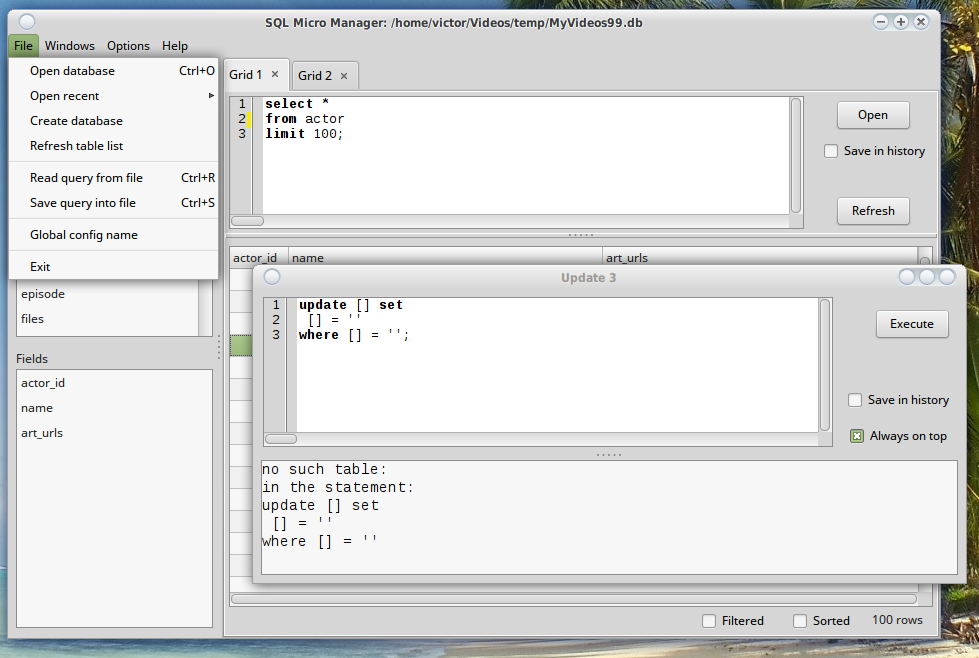Enable Save in history next to the Open button
The image size is (979, 658).
(x=831, y=151)
